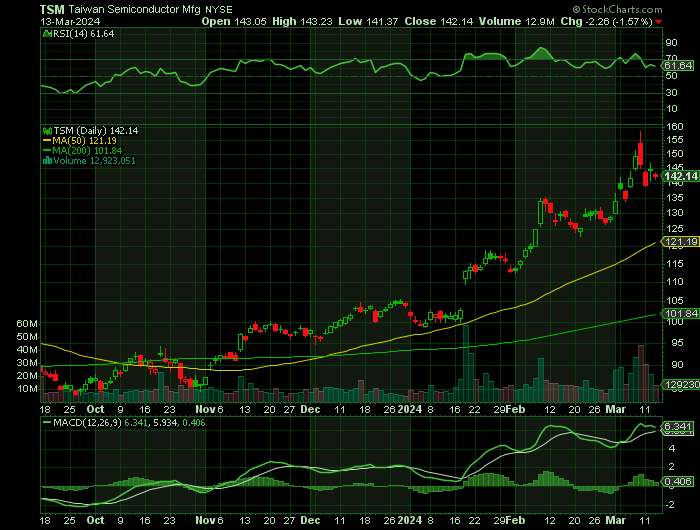Click the 142.14 price tag on right axis
Screen dimensions: 700x530
[680, 176]
